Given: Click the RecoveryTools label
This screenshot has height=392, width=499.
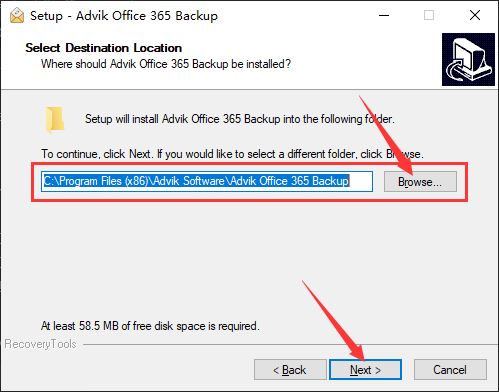Looking at the screenshot, I should pos(40,344).
